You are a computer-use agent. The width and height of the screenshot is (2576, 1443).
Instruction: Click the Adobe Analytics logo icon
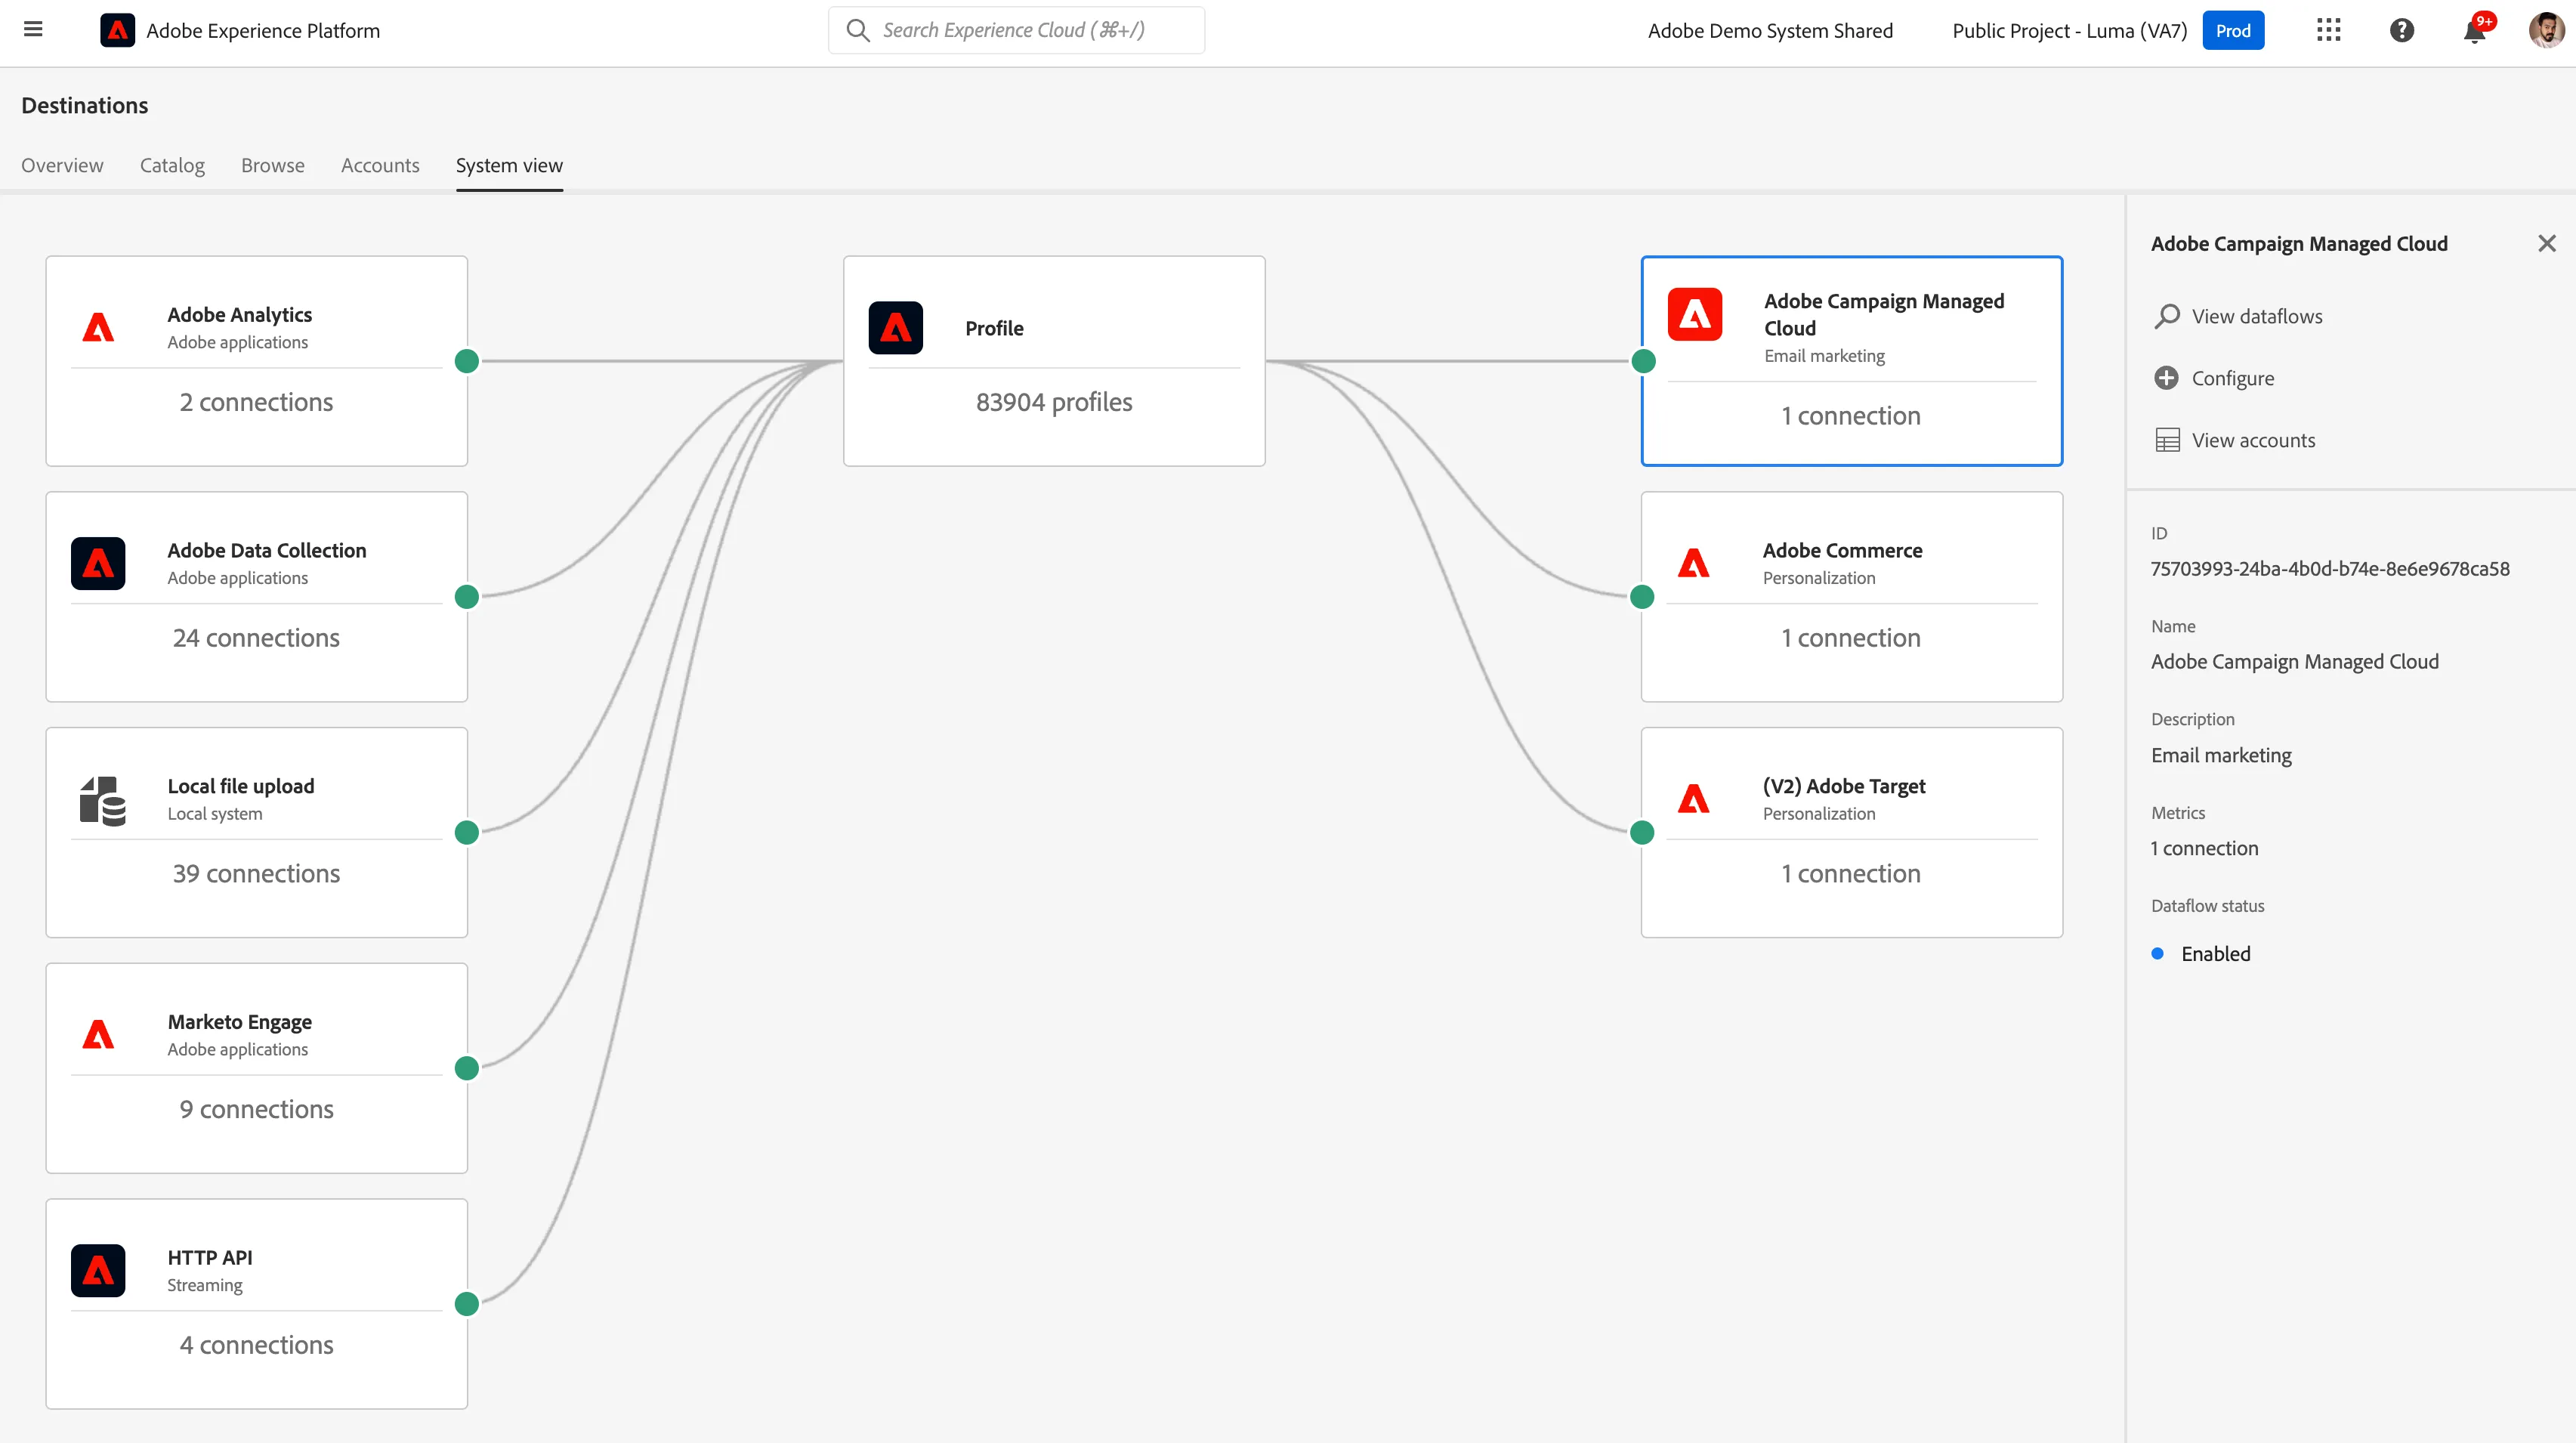click(98, 328)
